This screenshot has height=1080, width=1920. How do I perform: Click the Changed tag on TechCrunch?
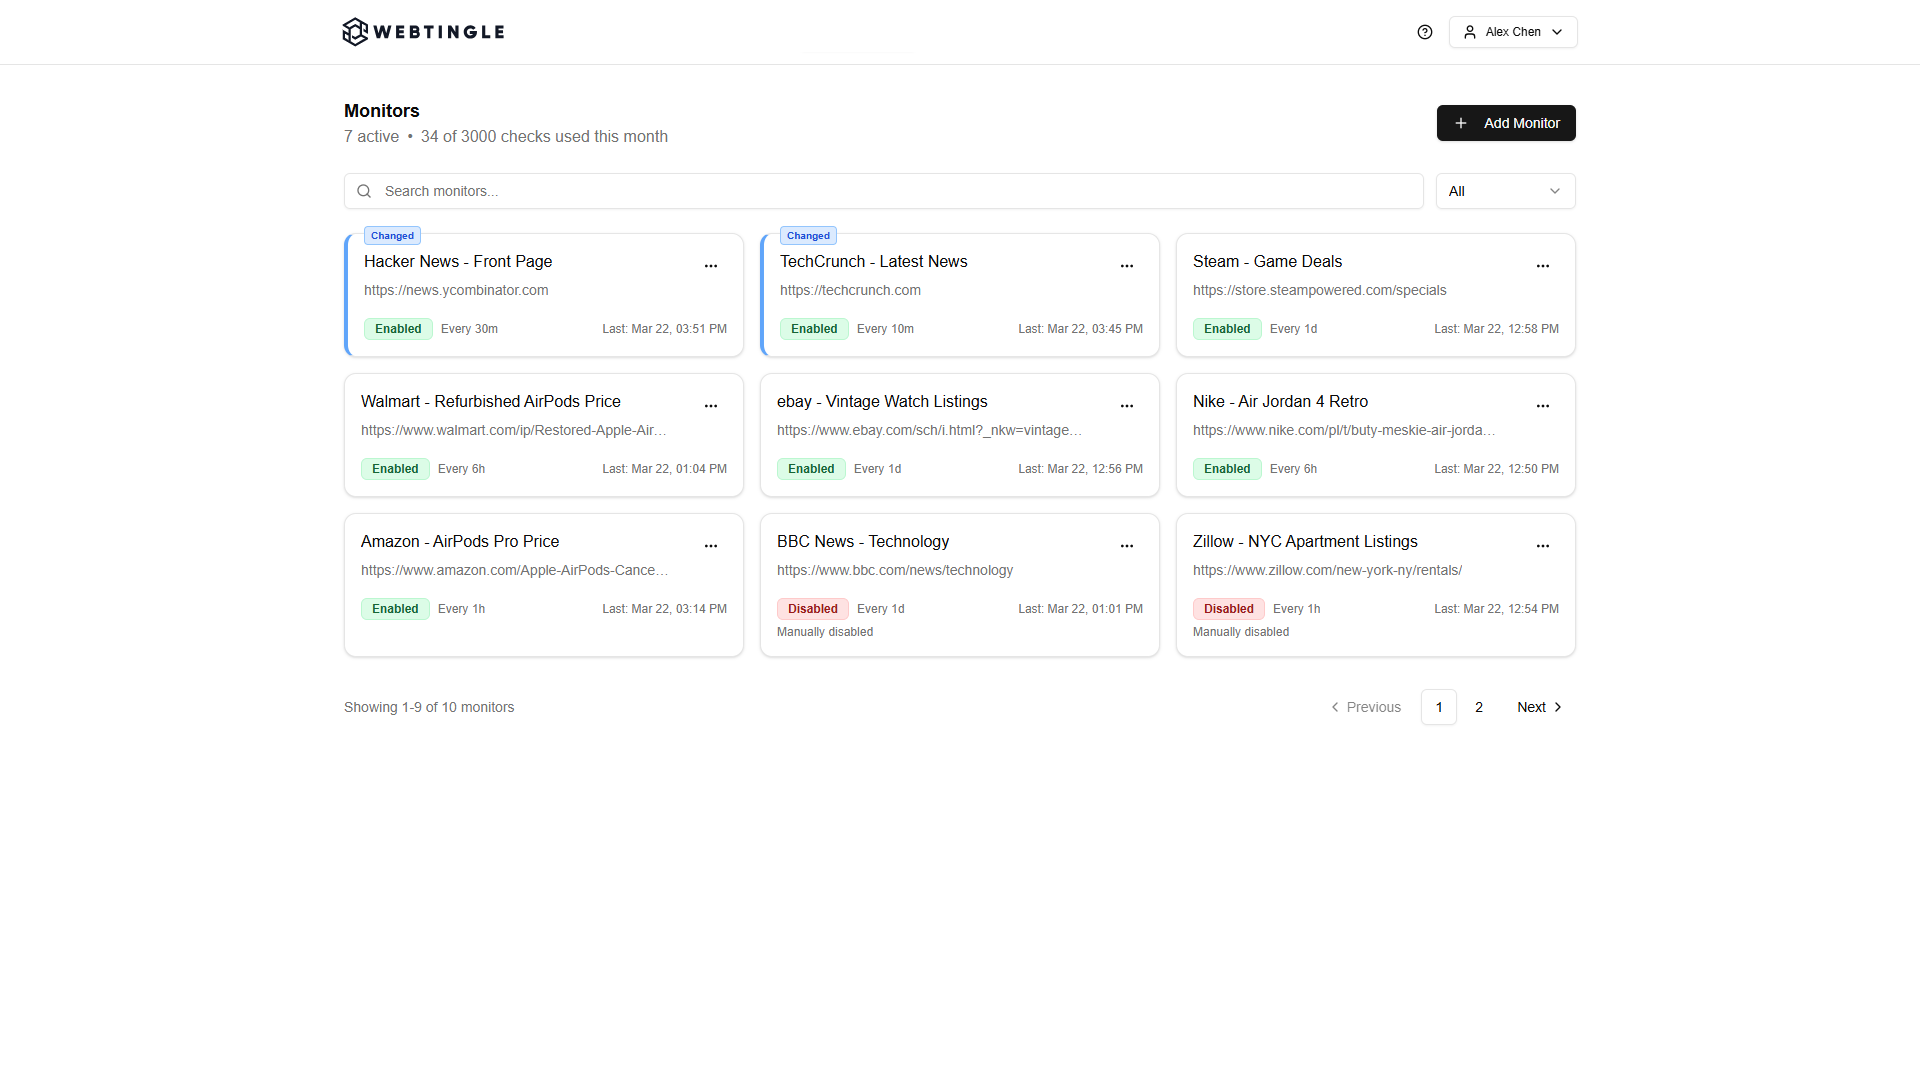(x=808, y=236)
